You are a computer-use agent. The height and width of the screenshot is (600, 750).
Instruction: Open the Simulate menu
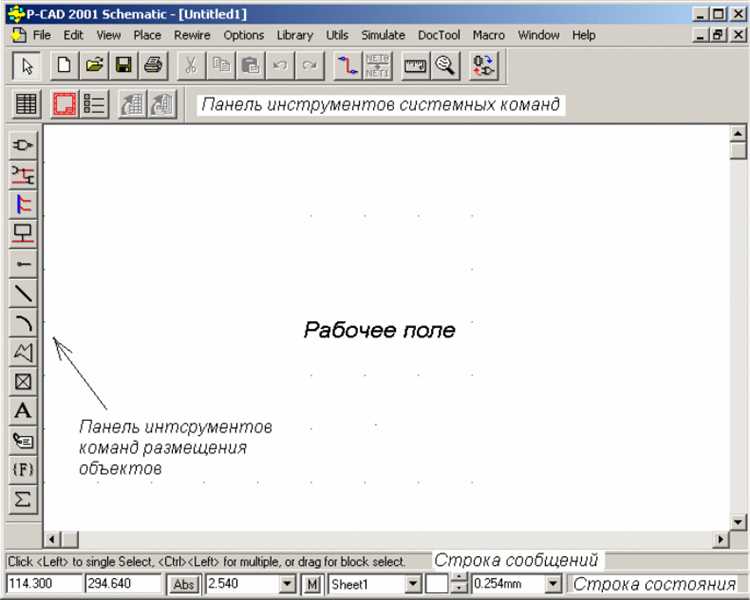pyautogui.click(x=383, y=35)
